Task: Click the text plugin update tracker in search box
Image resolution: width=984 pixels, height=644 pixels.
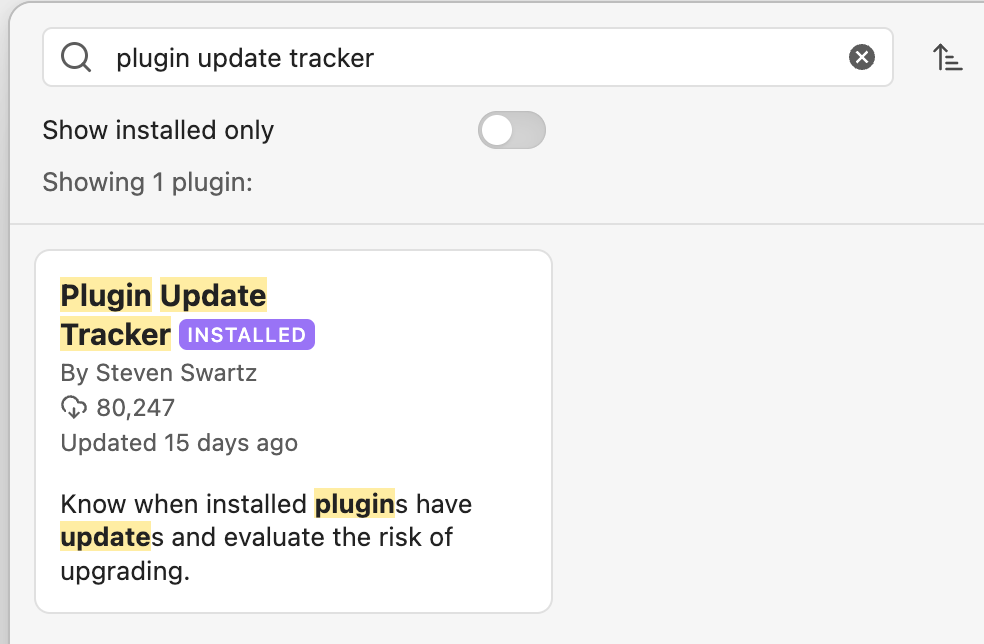Action: [245, 58]
